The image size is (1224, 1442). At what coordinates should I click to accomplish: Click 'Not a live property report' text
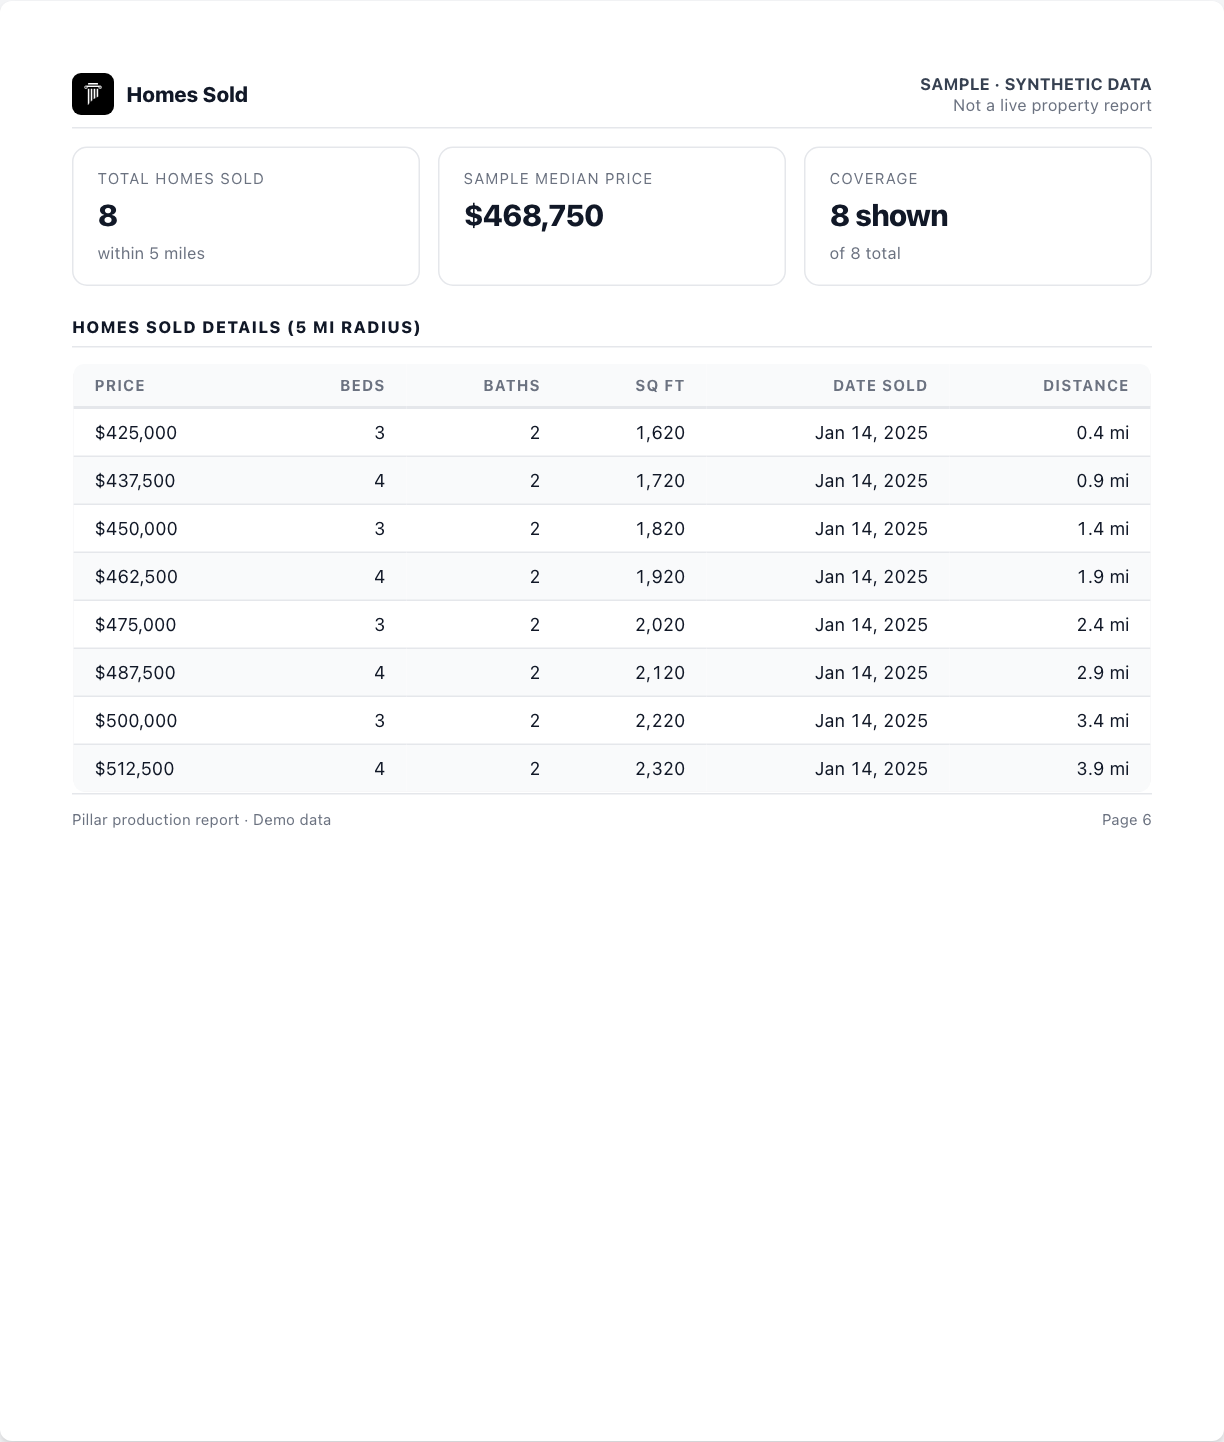1052,106
